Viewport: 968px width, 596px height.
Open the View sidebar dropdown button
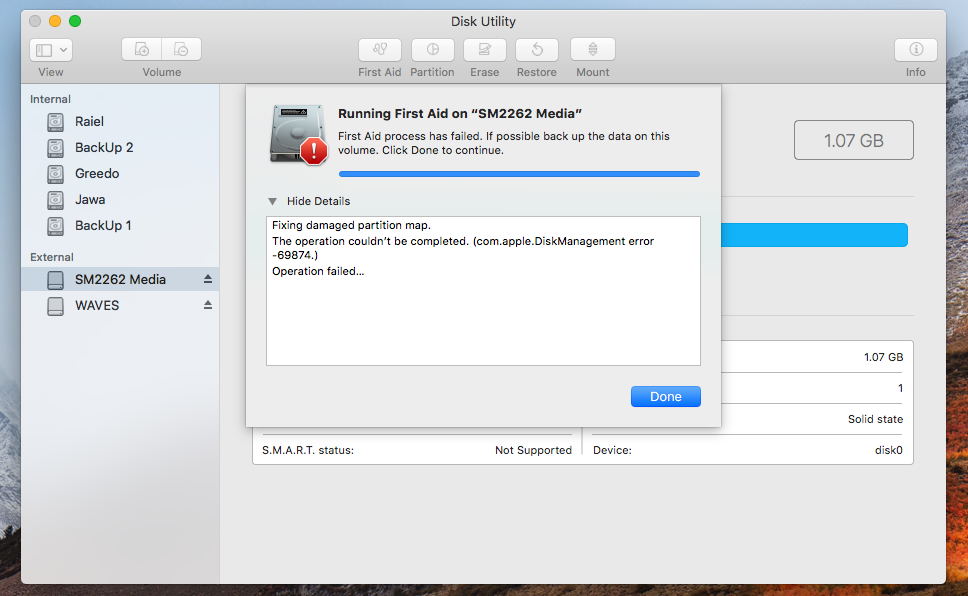(51, 49)
